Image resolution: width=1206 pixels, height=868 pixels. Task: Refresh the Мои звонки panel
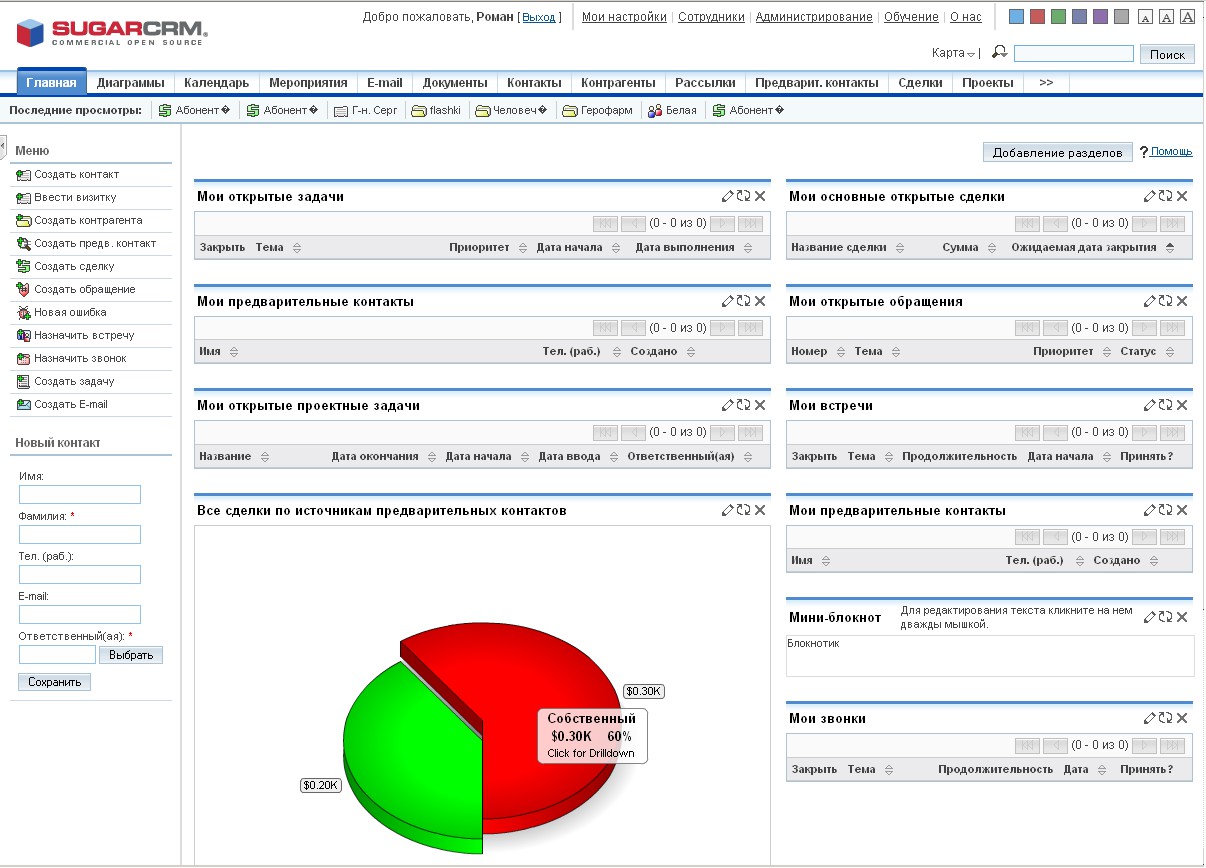pos(1165,718)
